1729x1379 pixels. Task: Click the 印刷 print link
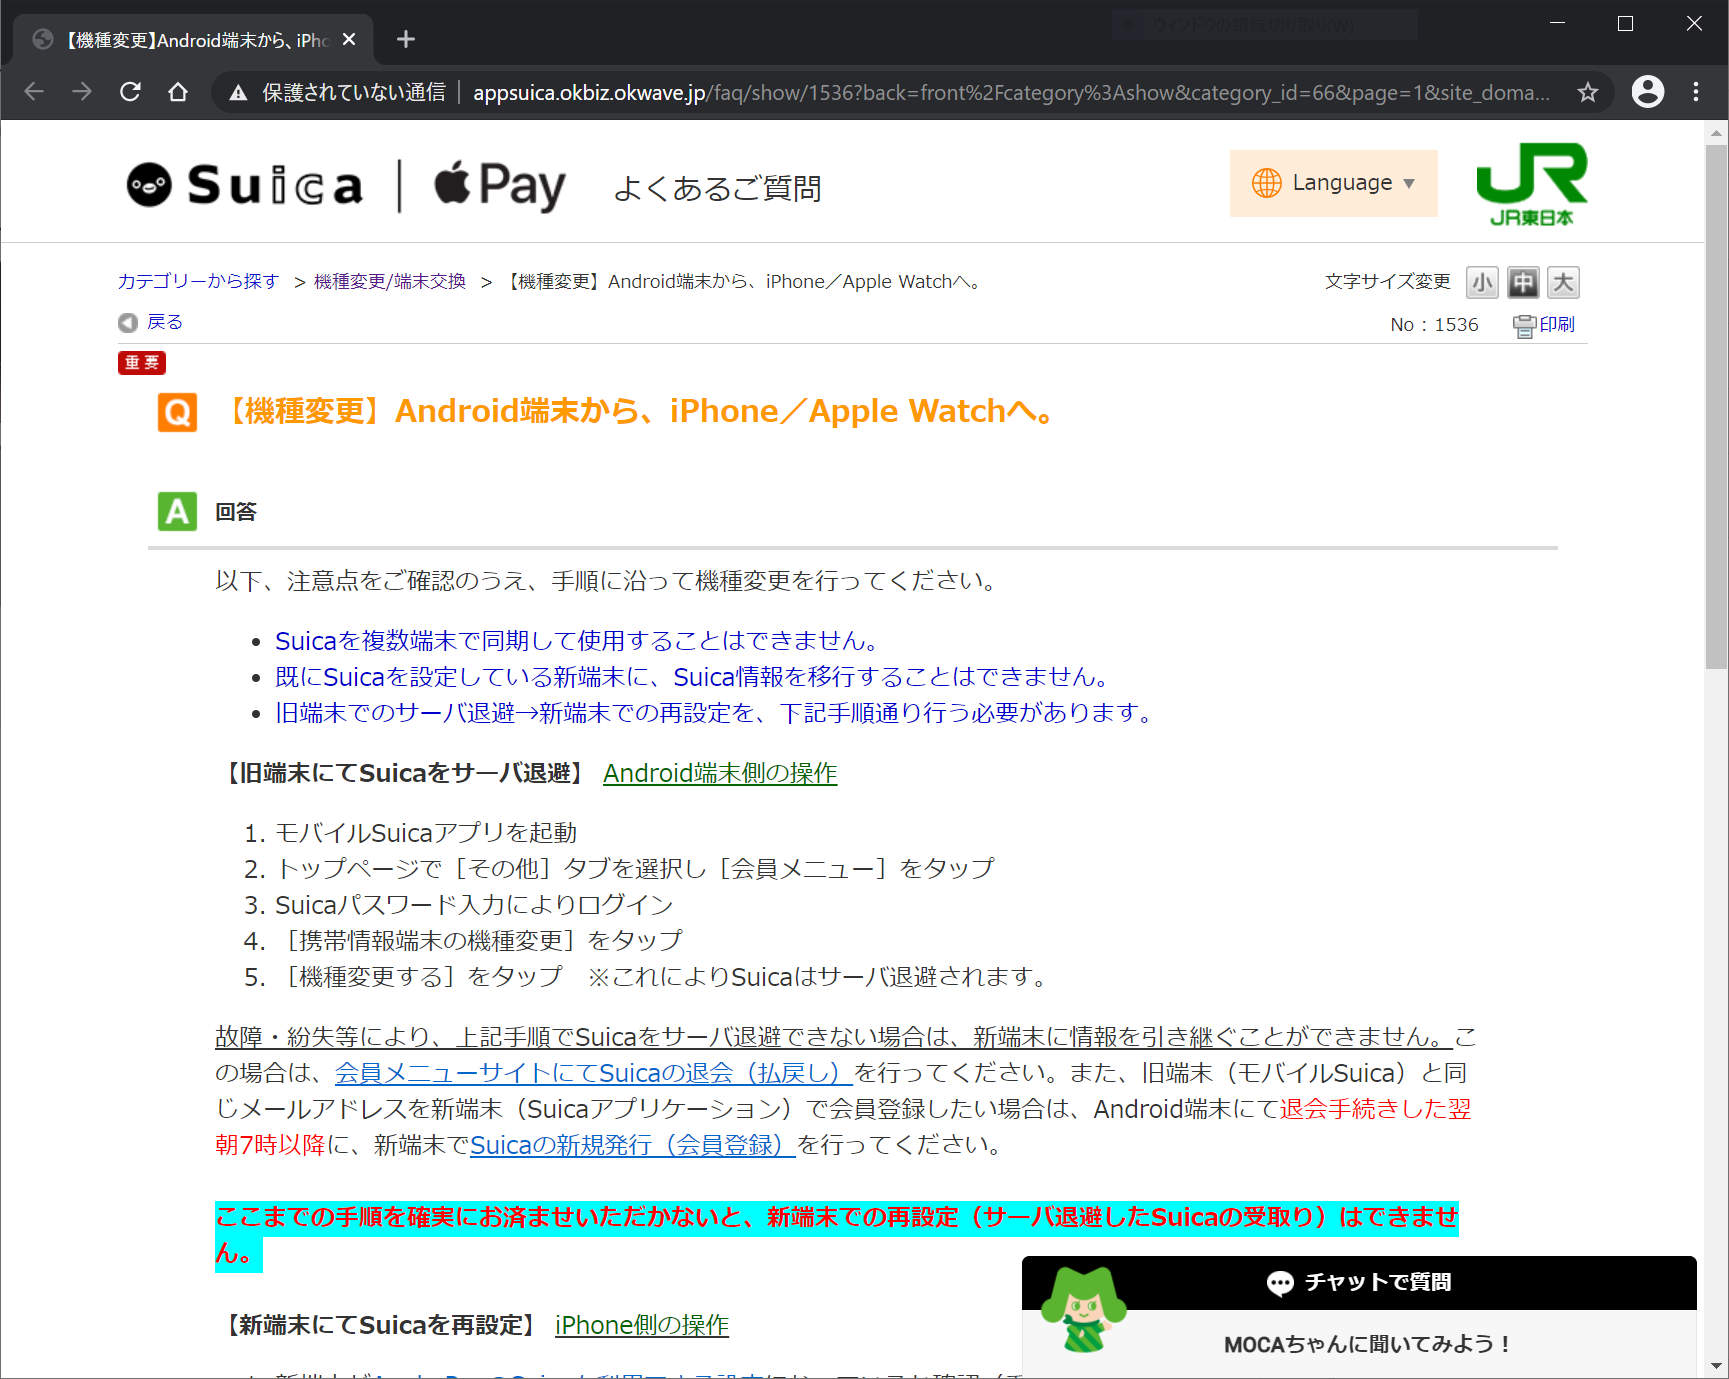click(1557, 324)
